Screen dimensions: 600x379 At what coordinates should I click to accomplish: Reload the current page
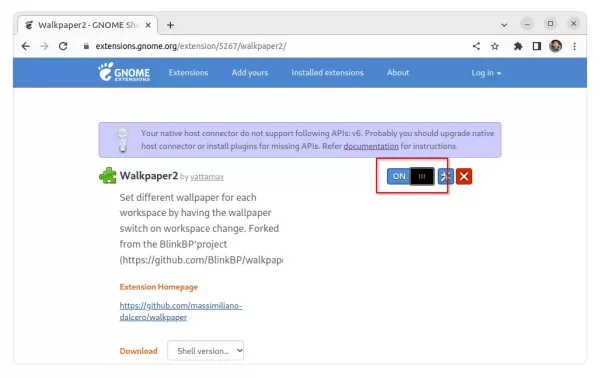tap(63, 46)
